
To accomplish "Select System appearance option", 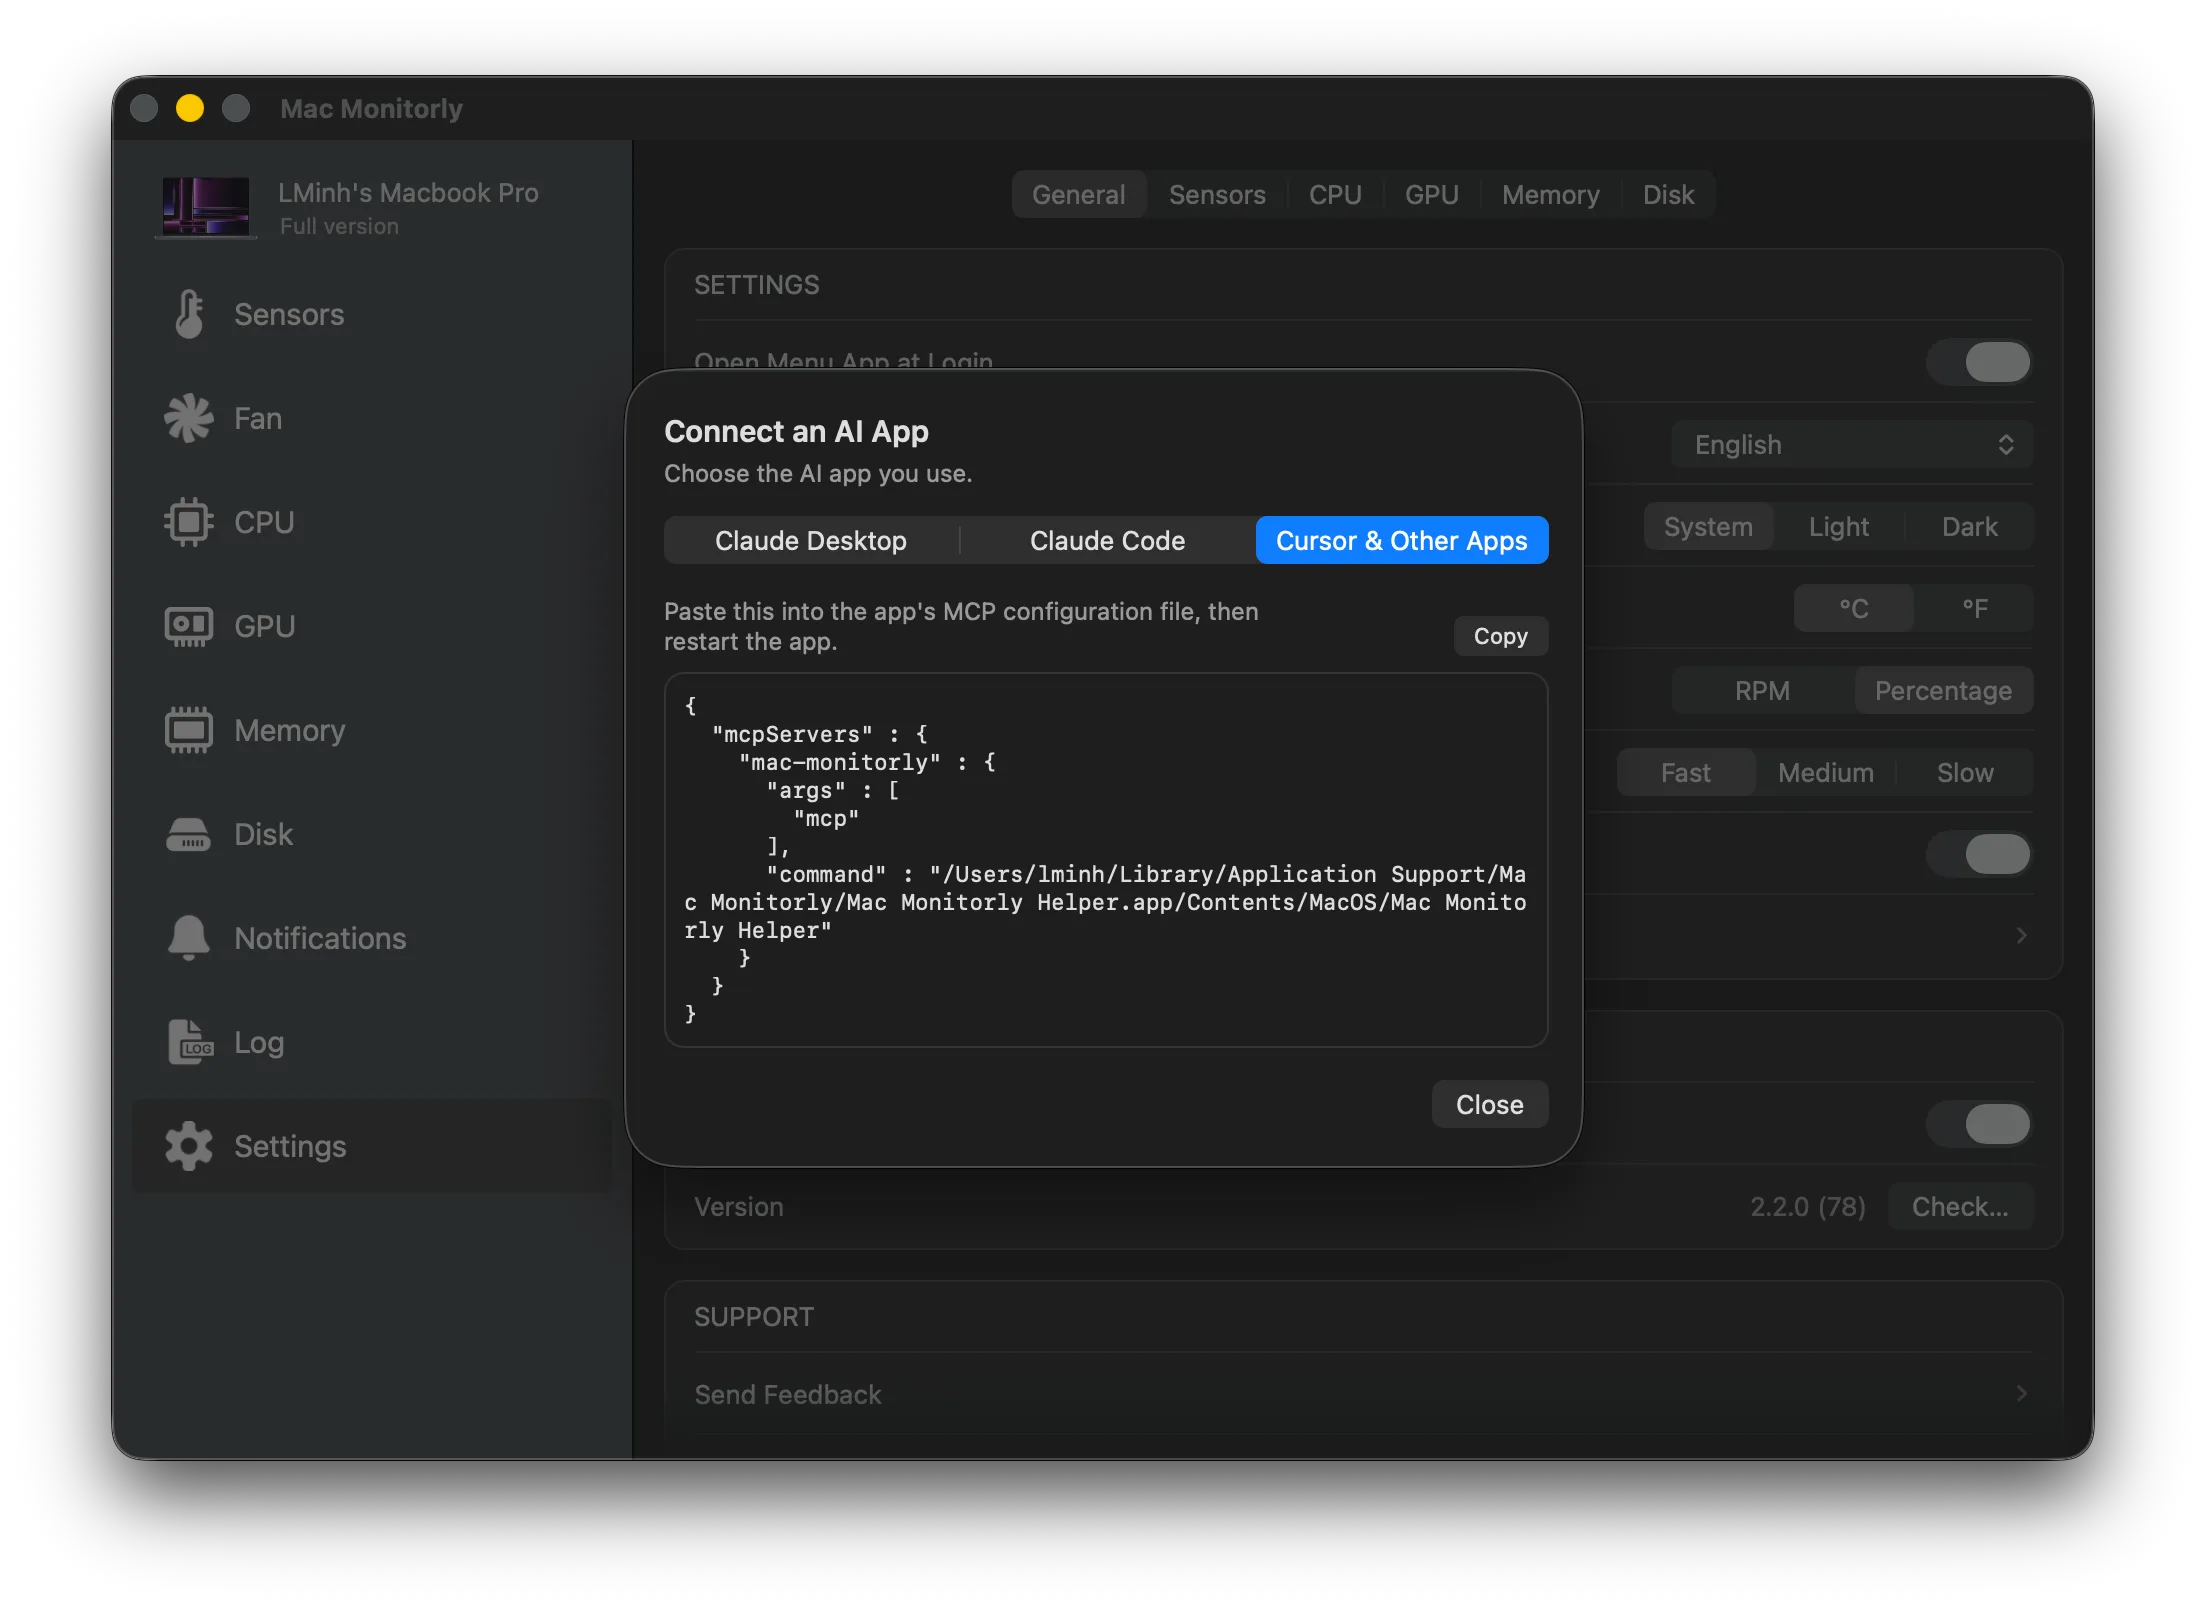I will (1708, 526).
